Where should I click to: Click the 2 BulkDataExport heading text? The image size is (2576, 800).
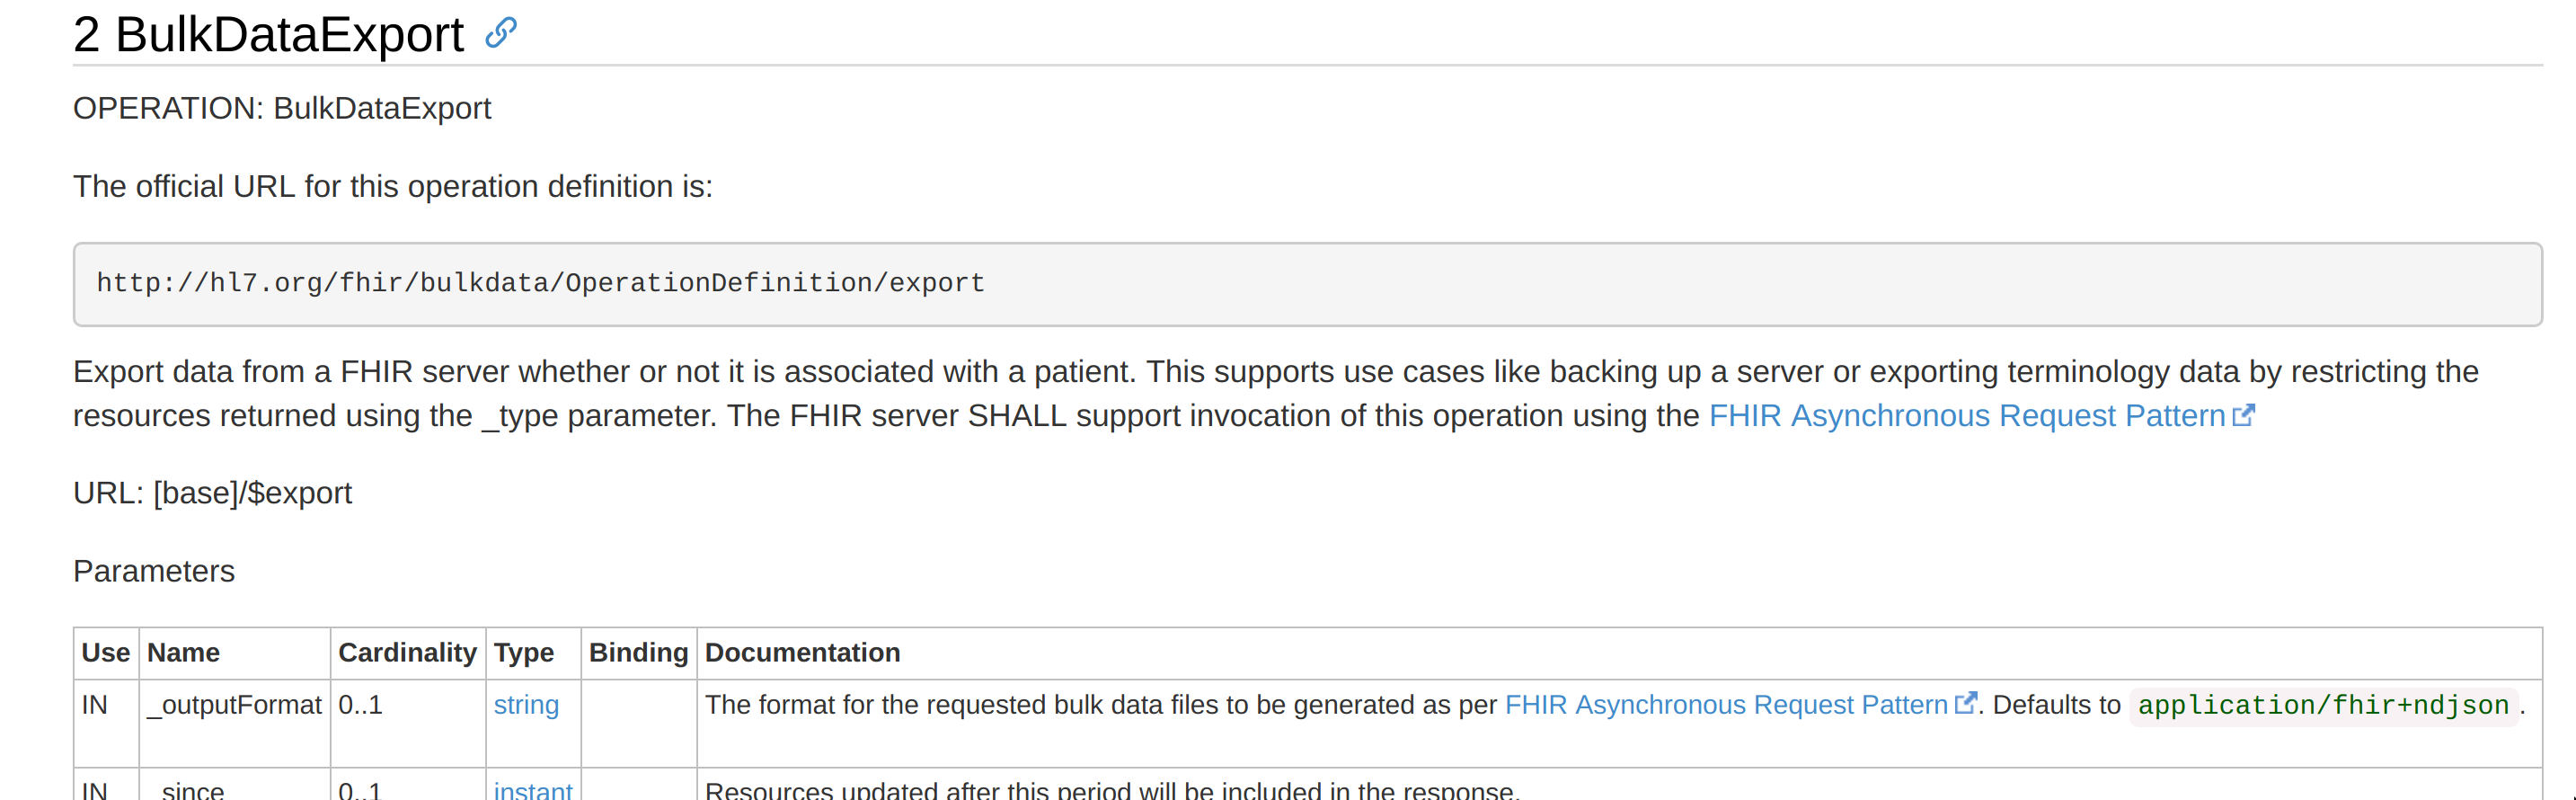pyautogui.click(x=268, y=34)
